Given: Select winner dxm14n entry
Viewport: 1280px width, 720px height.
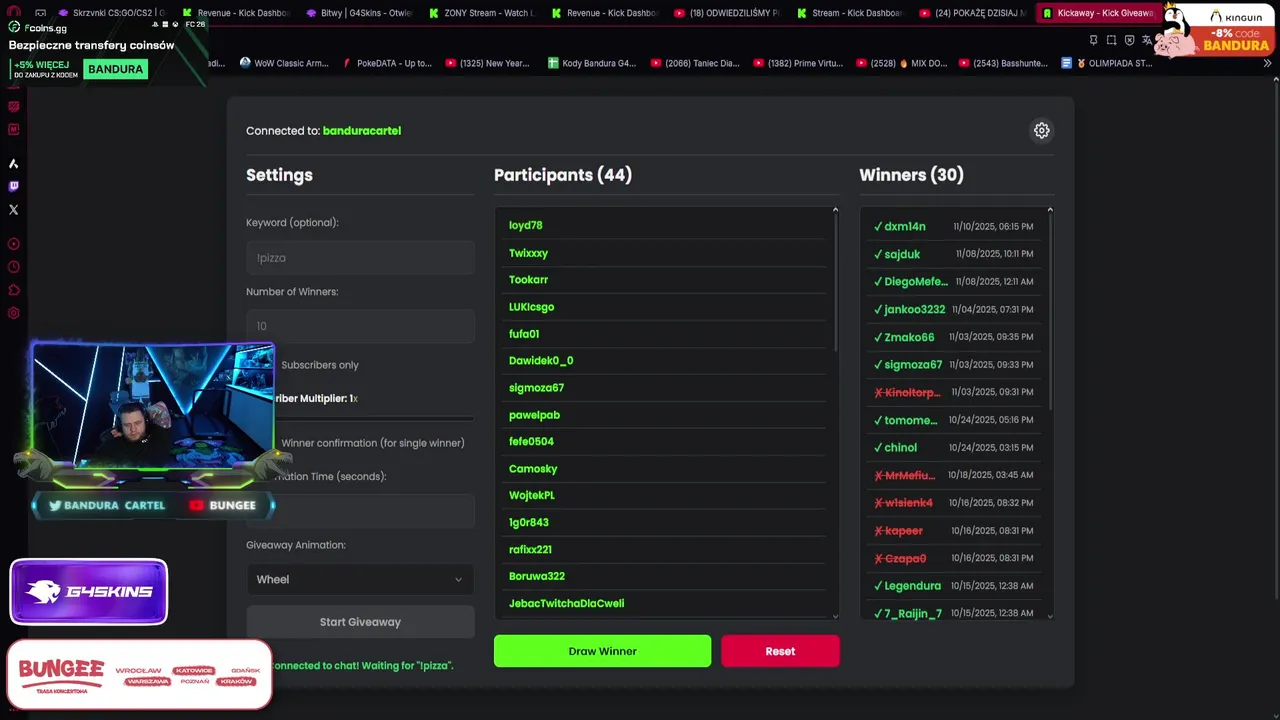Looking at the screenshot, I should (955, 227).
